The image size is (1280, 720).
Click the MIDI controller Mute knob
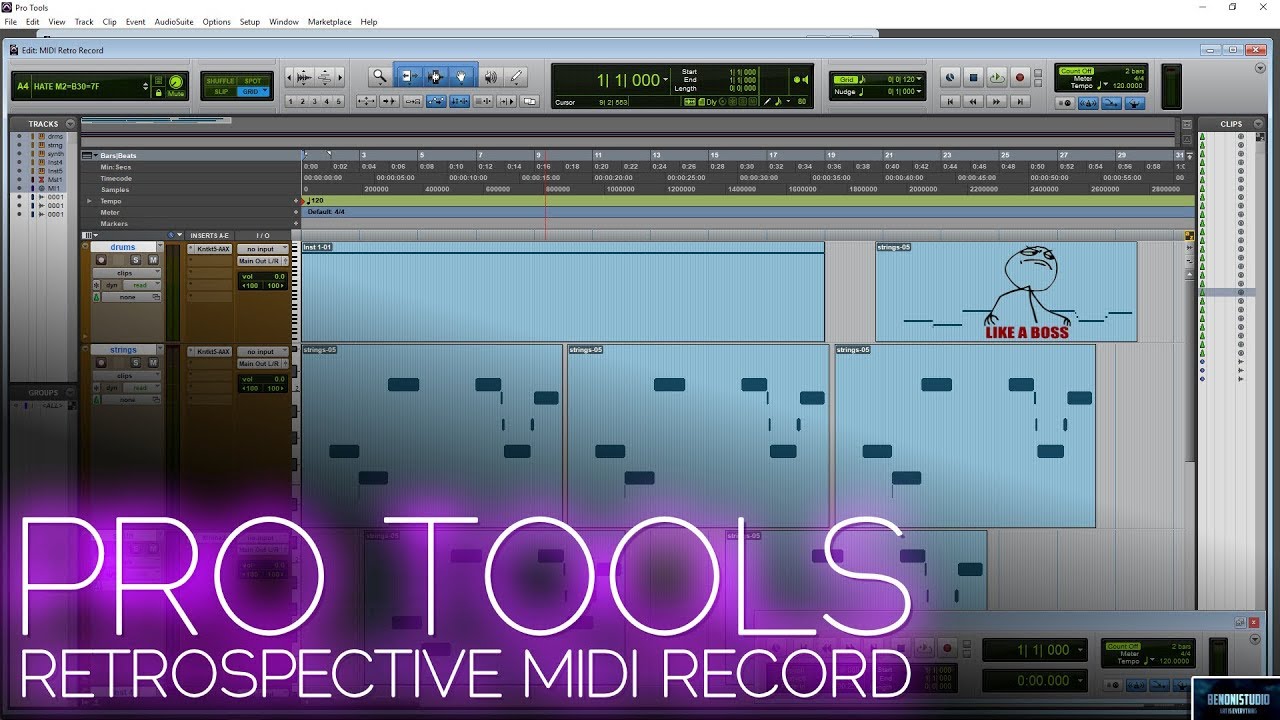(176, 82)
